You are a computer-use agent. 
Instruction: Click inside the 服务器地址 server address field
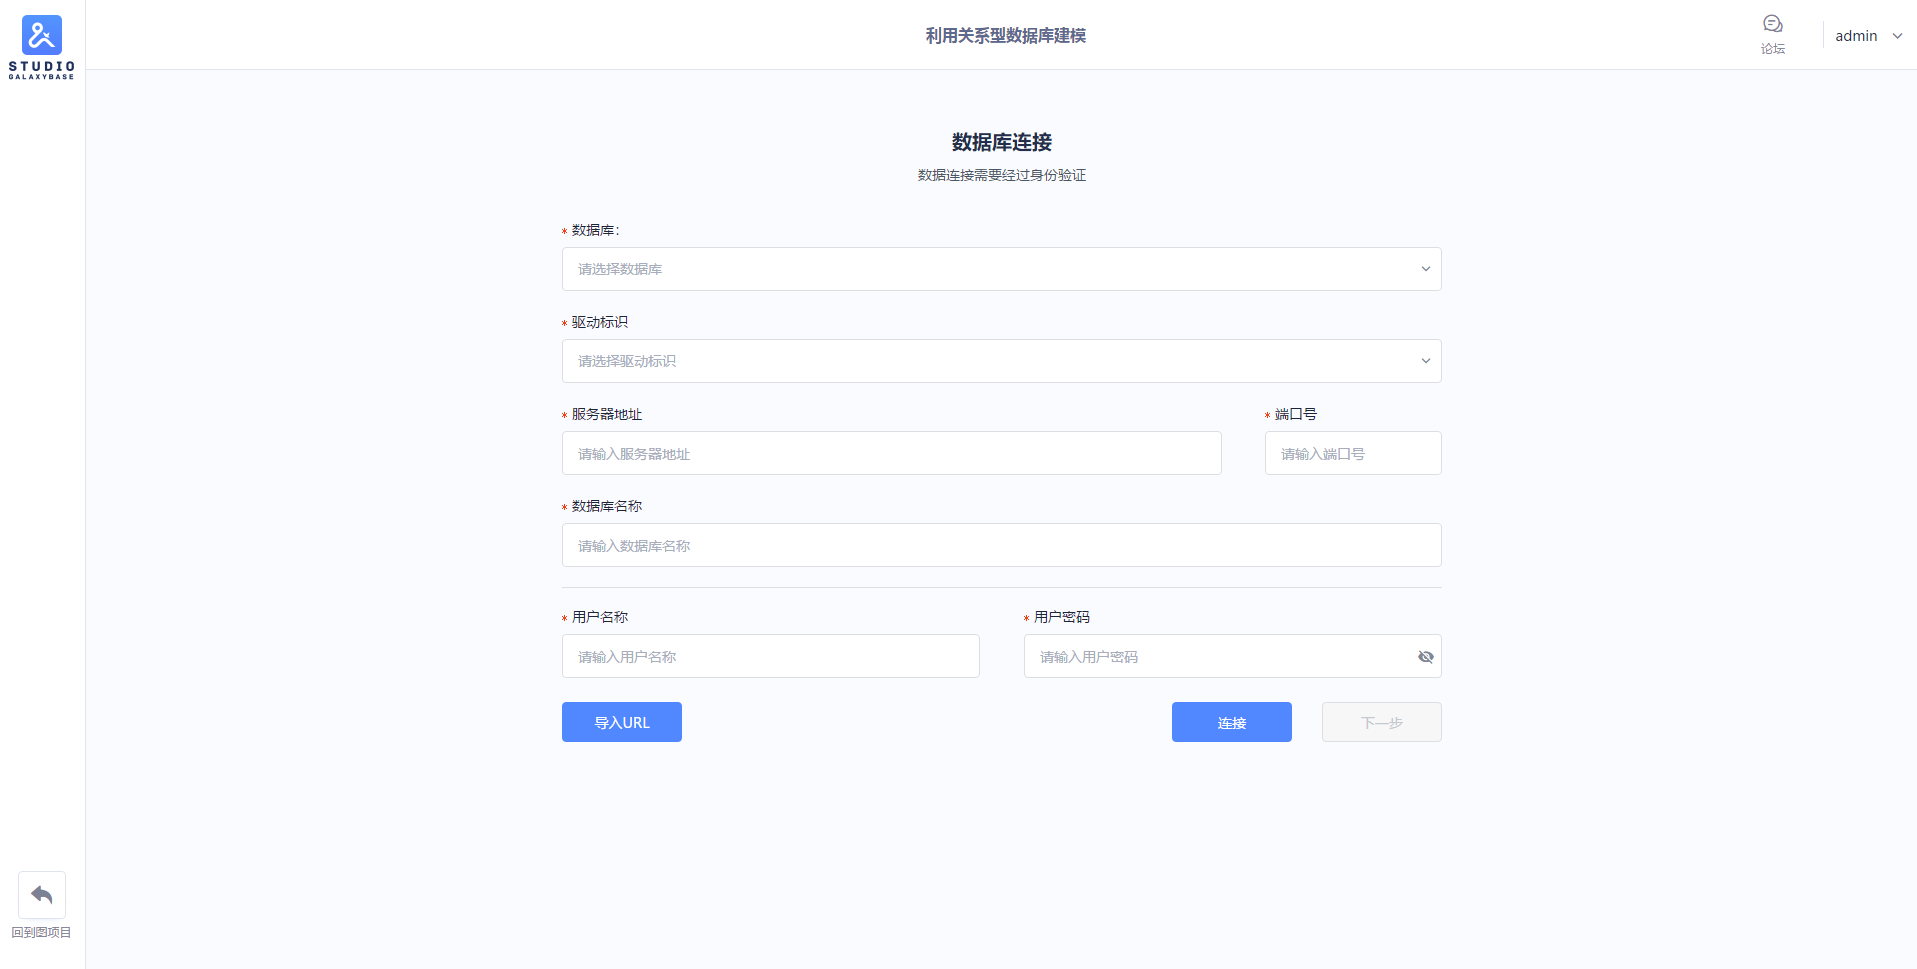[891, 453]
